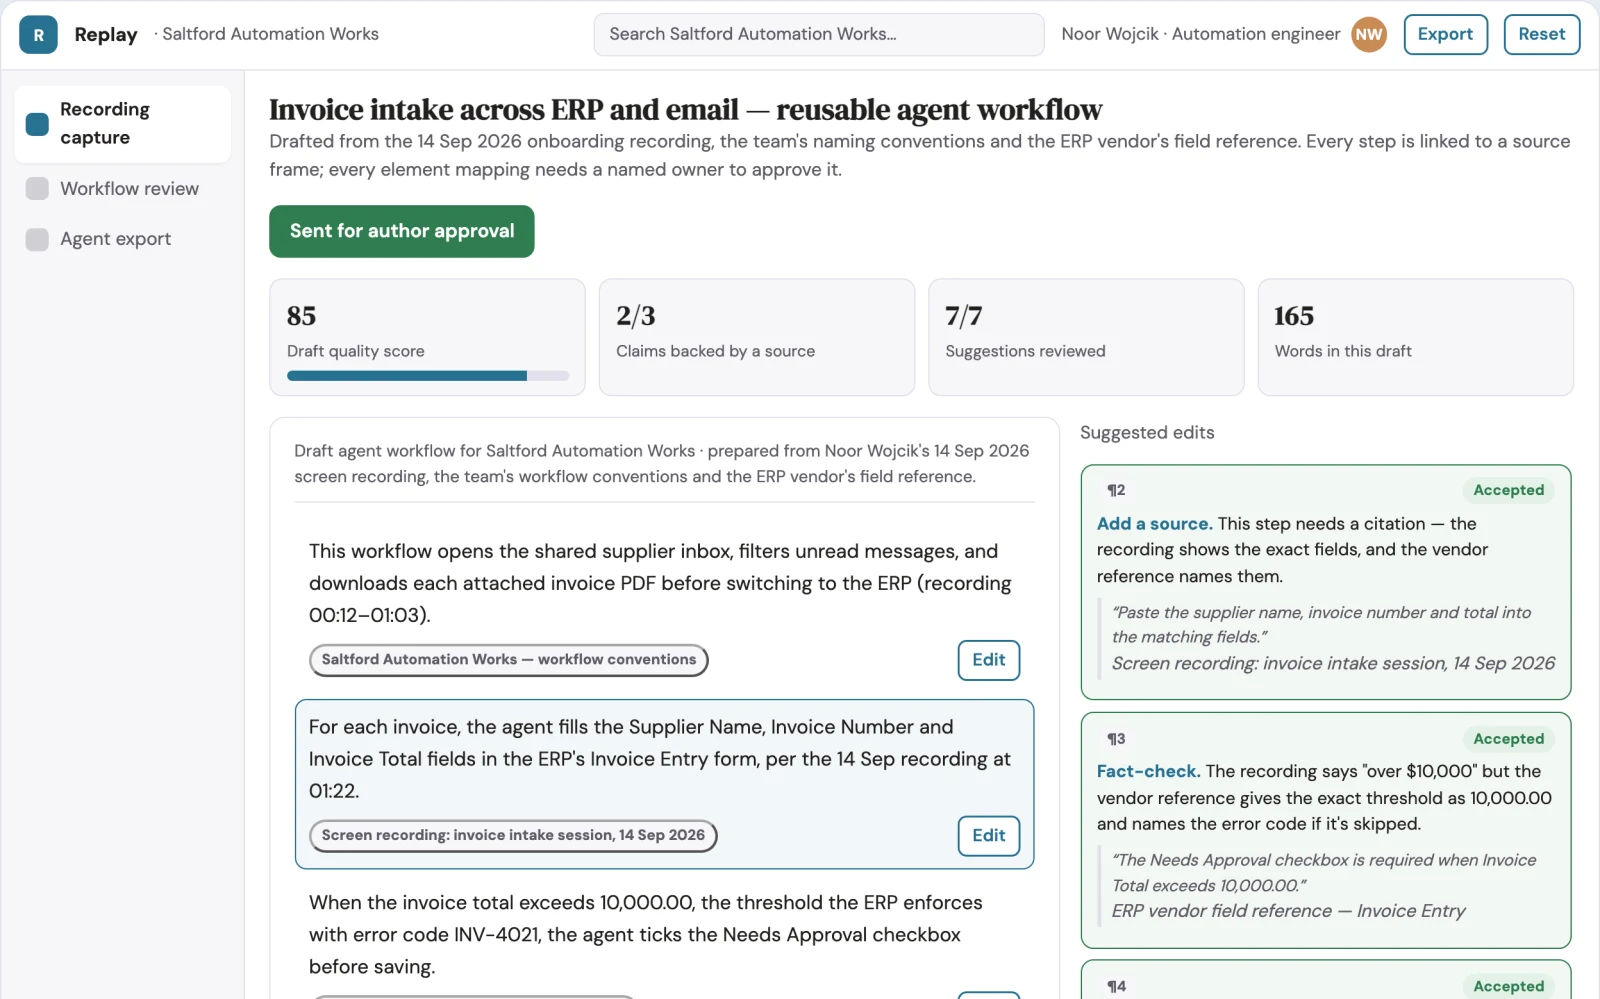The height and width of the screenshot is (999, 1600).
Task: Click the 'Paste the supplier name' quote
Action: (x=1321, y=625)
